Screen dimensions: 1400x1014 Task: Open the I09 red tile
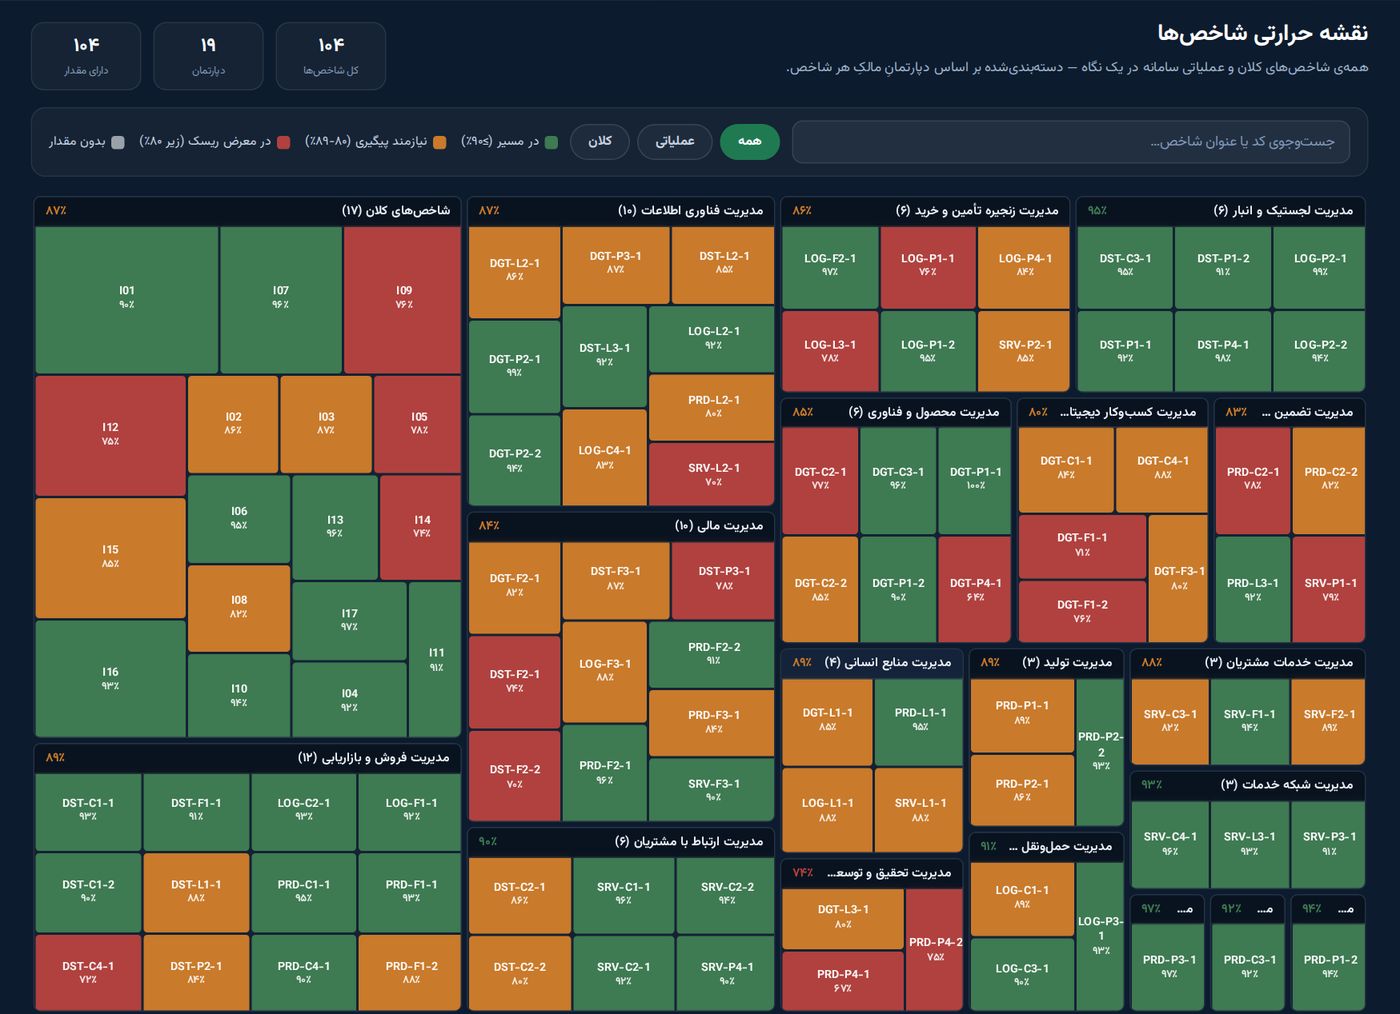point(402,299)
